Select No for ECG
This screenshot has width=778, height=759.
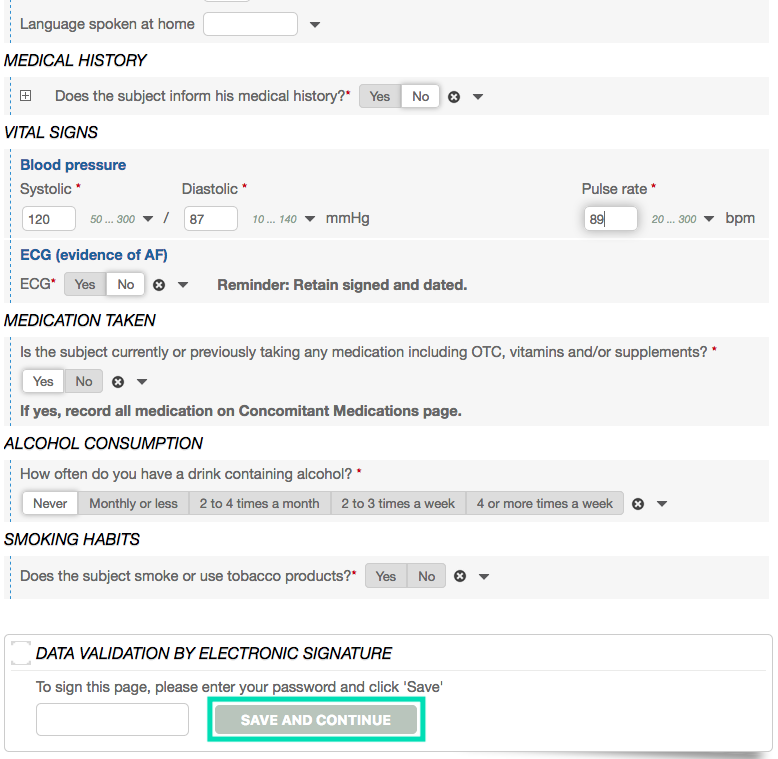[125, 285]
